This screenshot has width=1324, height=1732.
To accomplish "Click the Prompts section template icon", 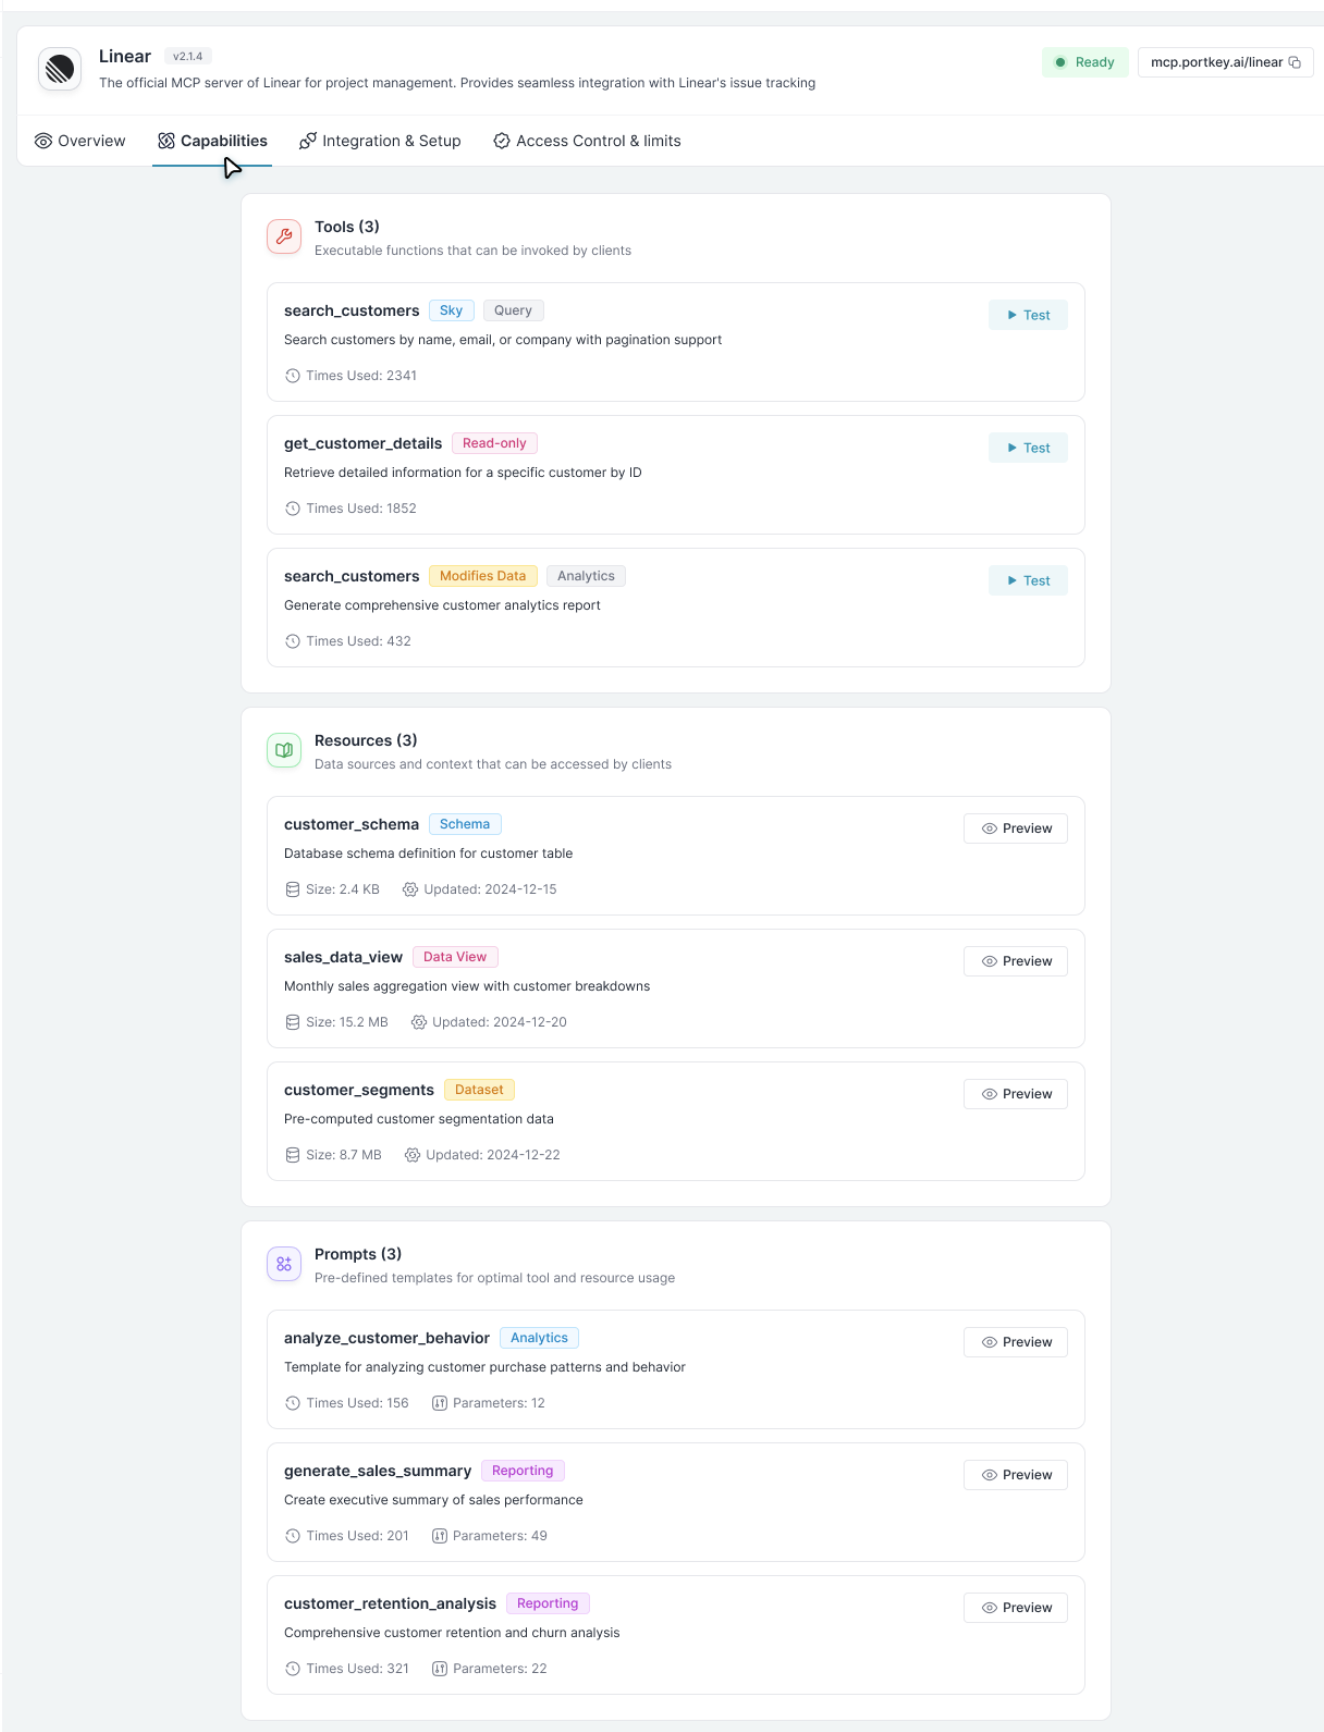I will [x=283, y=1264].
